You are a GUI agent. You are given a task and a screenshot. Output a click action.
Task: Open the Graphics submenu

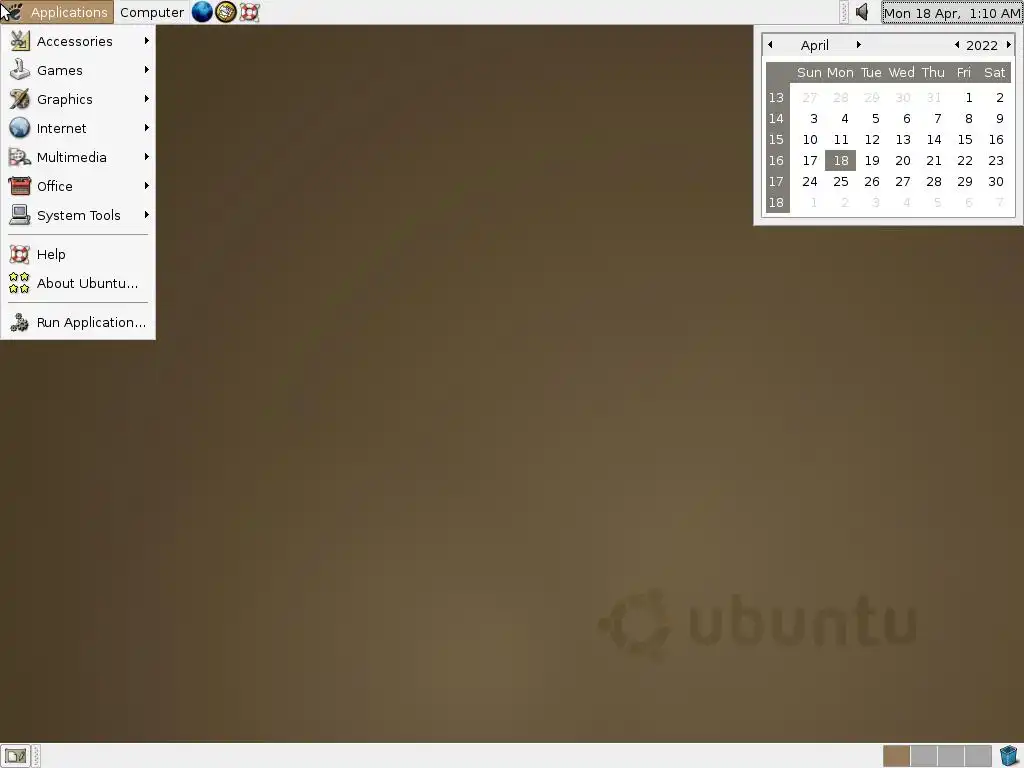click(78, 99)
